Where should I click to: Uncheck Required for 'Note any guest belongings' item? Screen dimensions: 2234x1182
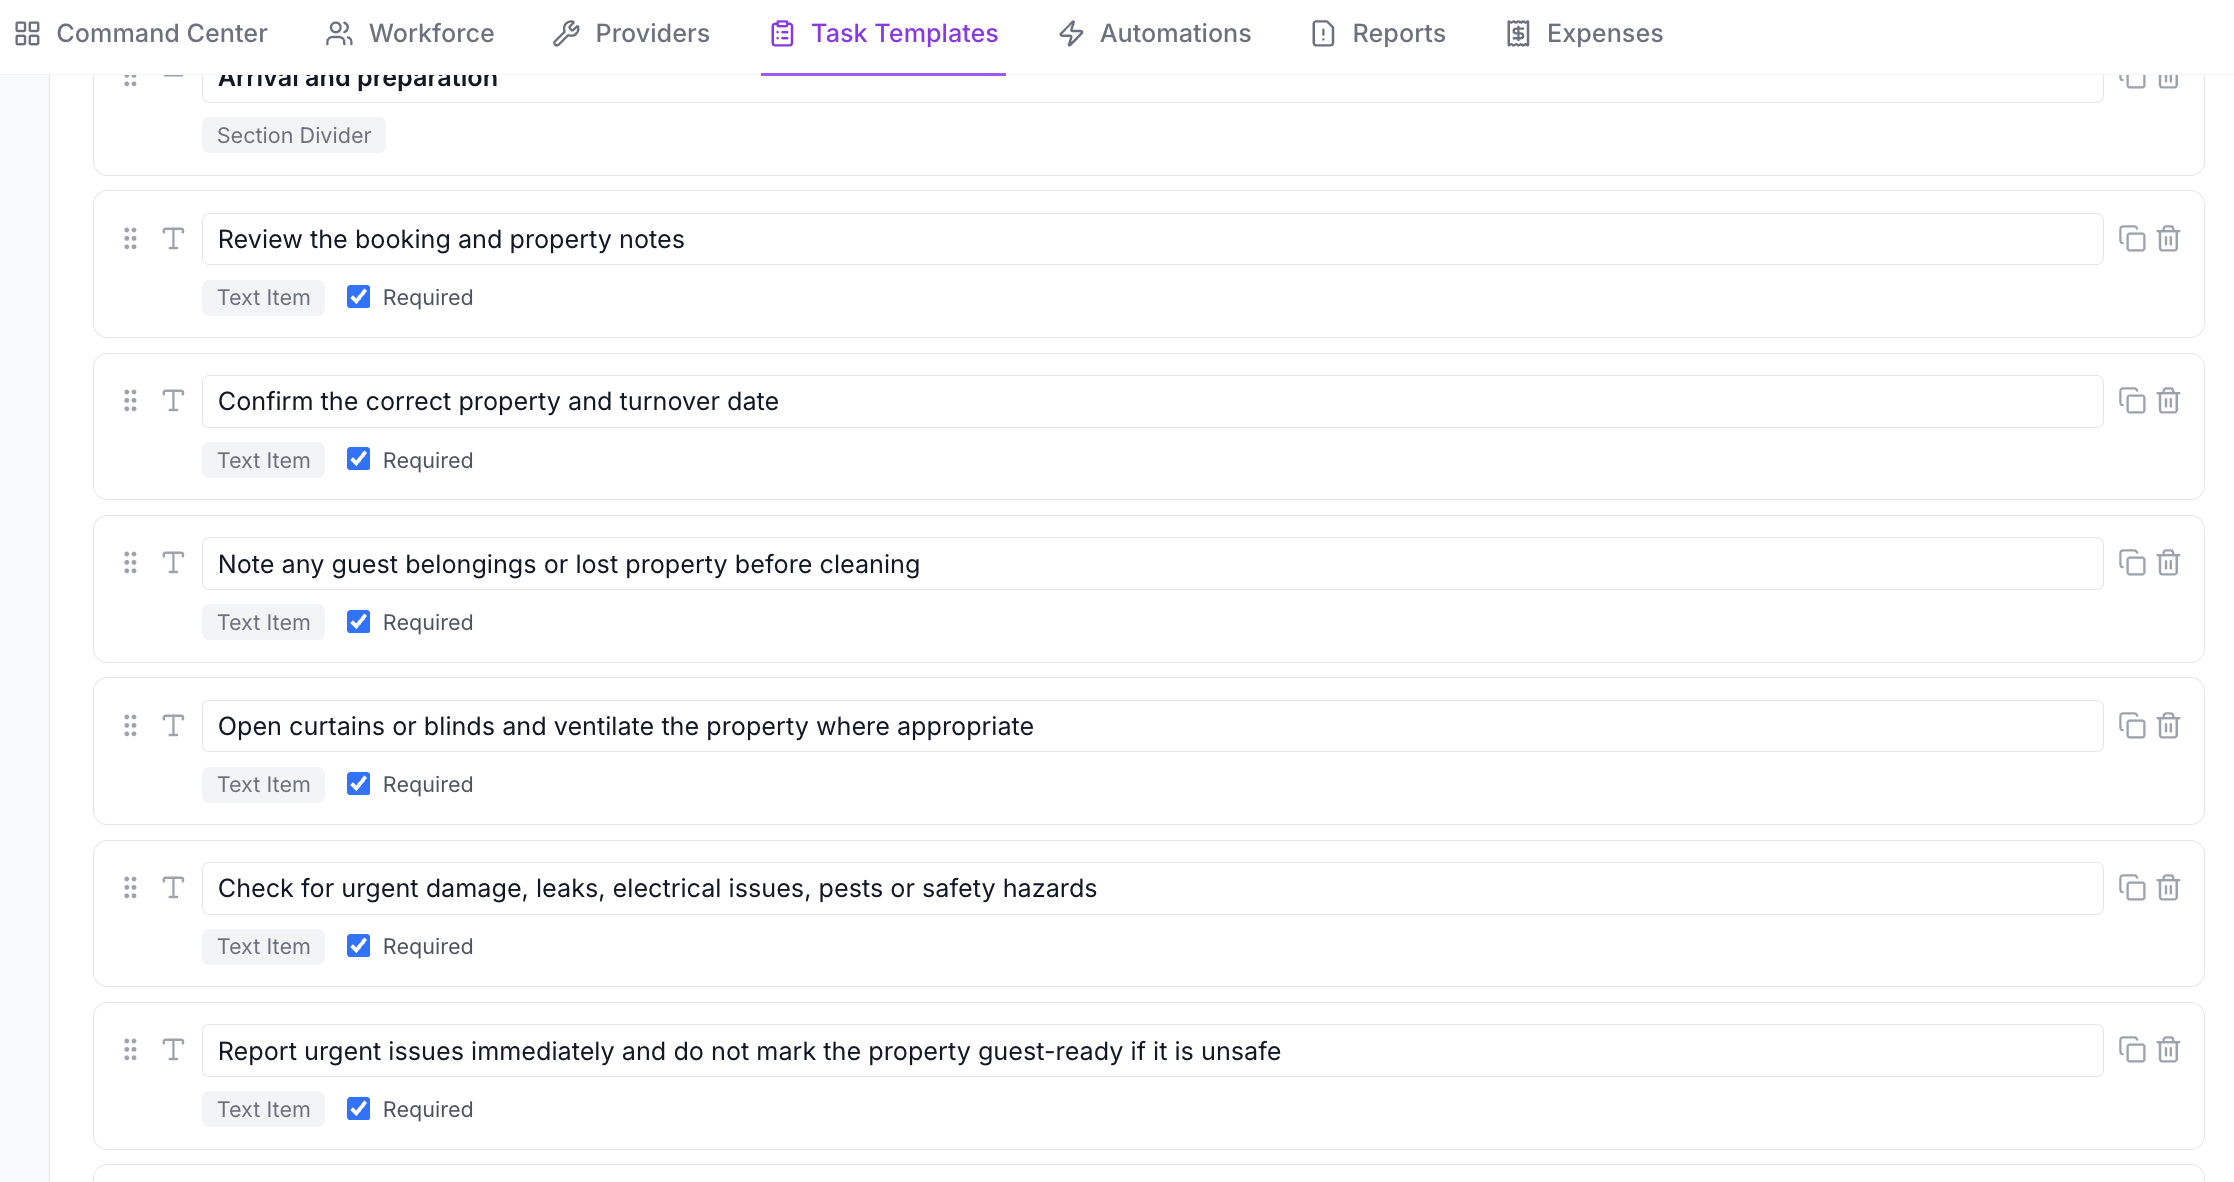click(x=358, y=622)
